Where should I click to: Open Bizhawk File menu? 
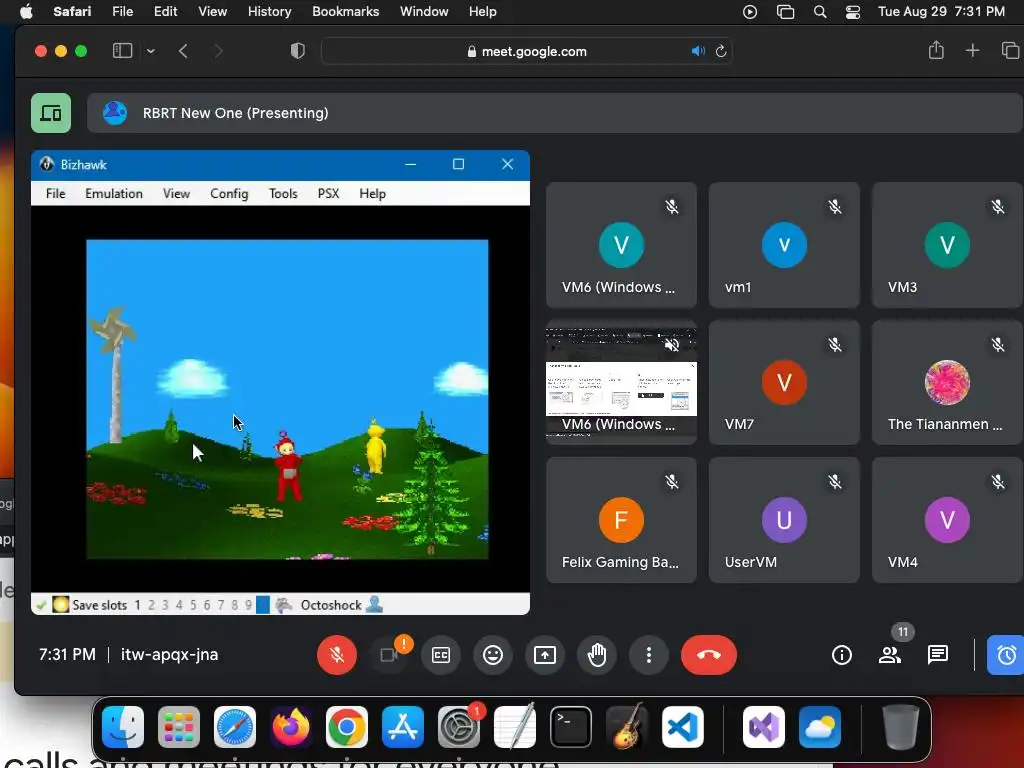point(56,193)
